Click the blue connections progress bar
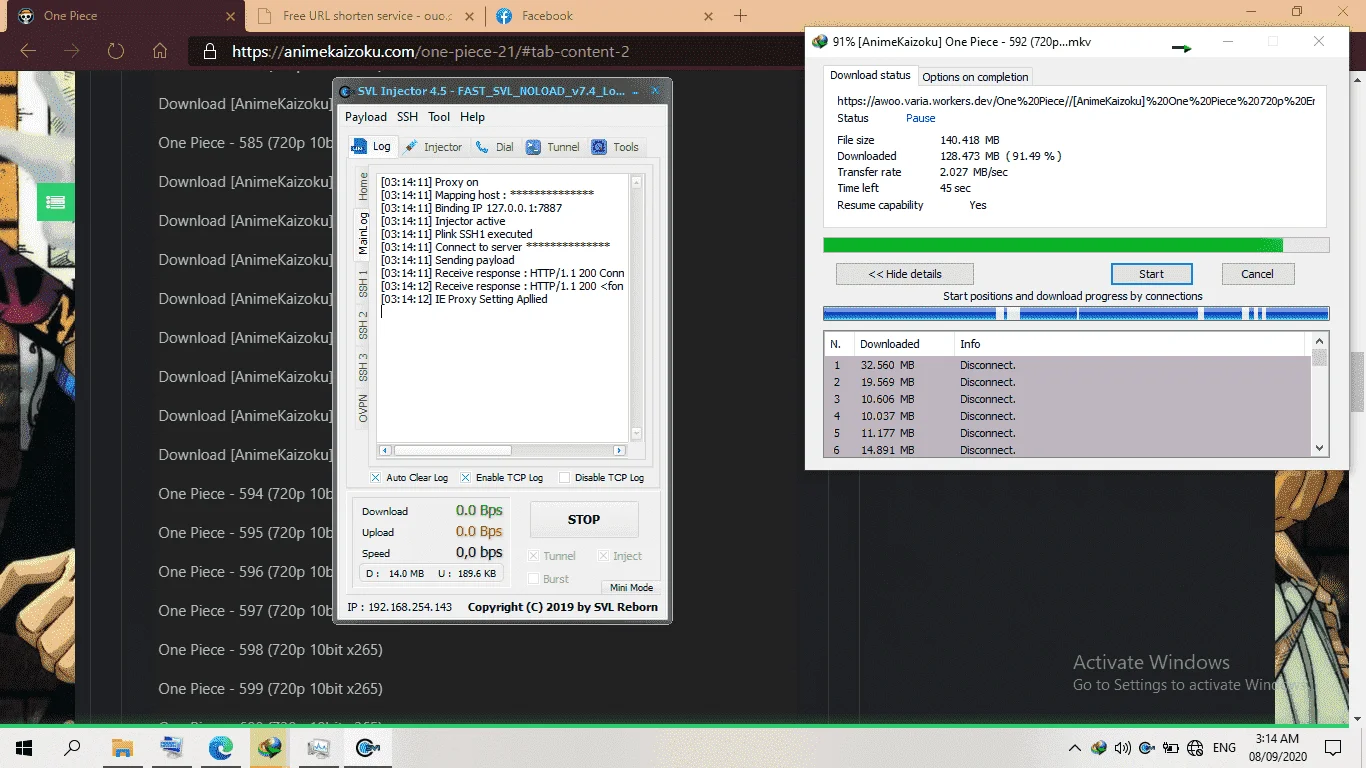The height and width of the screenshot is (768, 1366). pos(1076,313)
